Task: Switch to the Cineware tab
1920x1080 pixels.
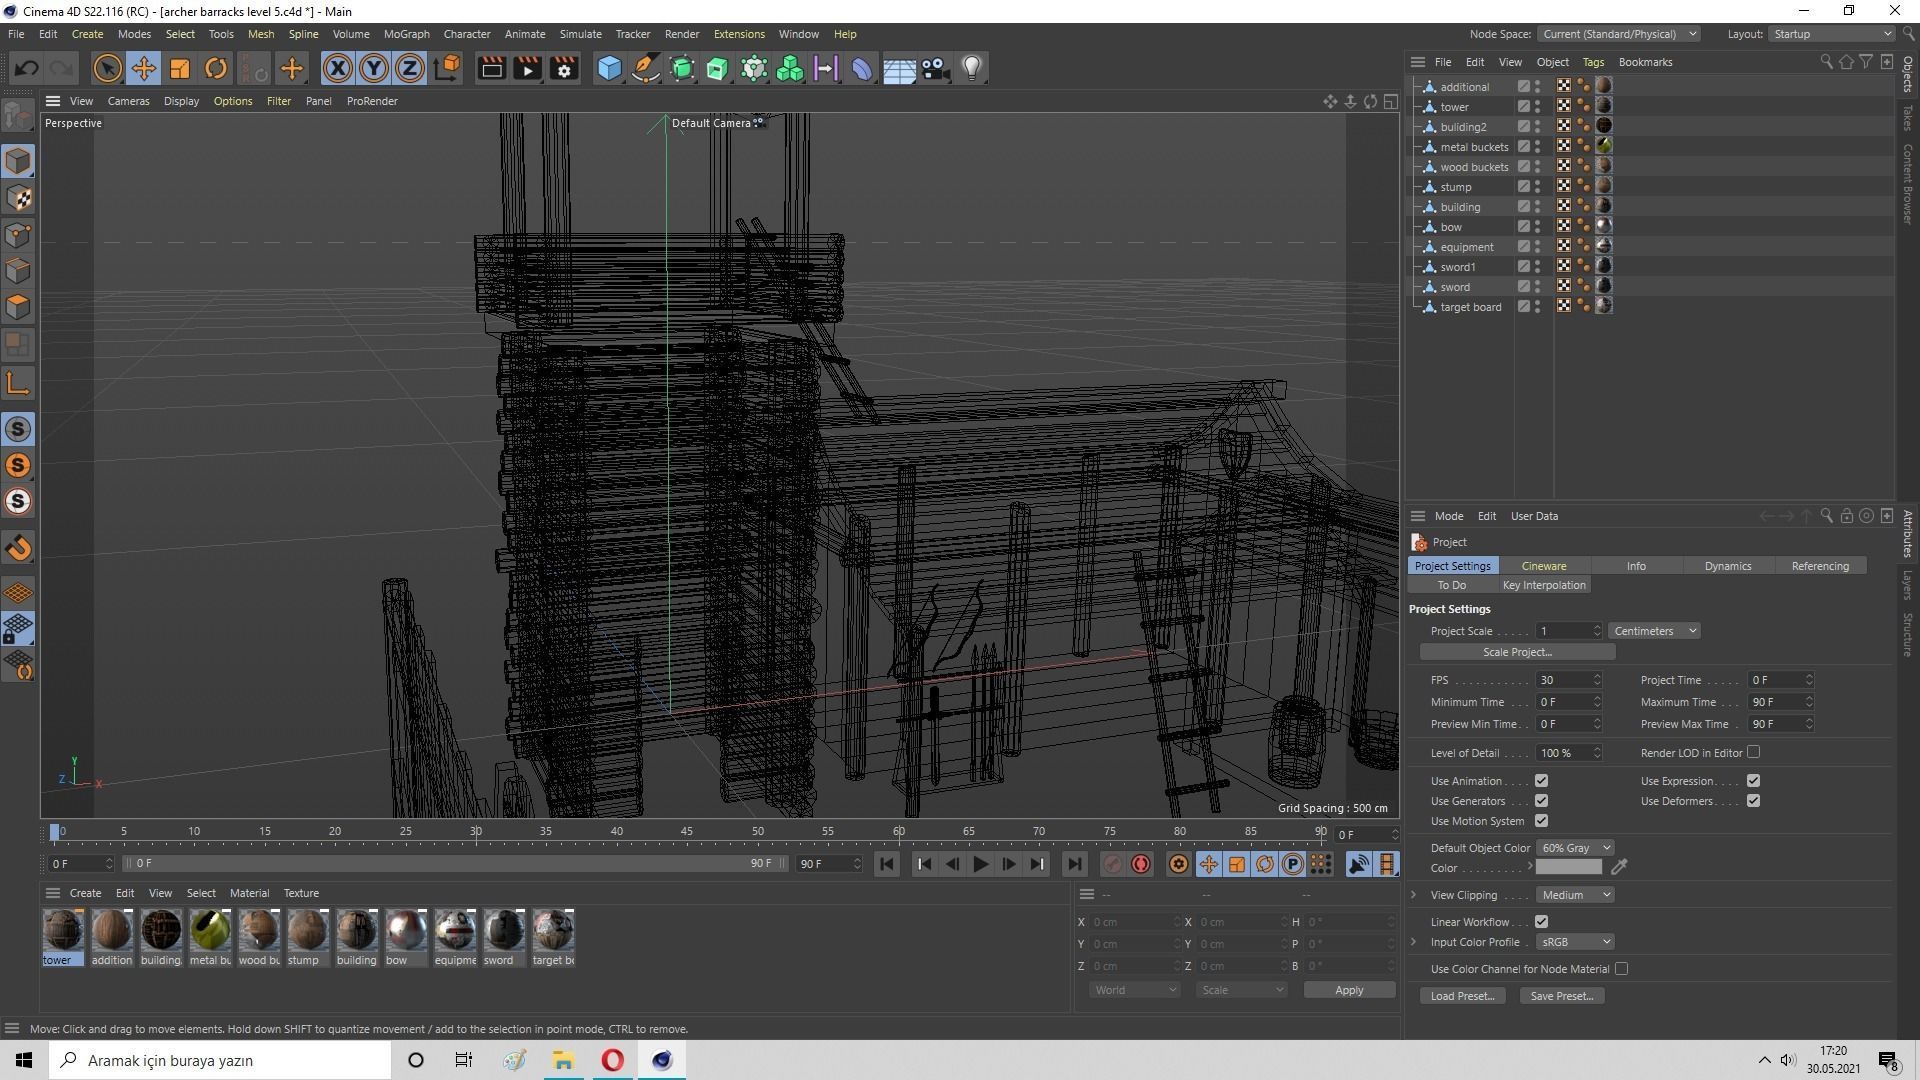Action: [1543, 566]
